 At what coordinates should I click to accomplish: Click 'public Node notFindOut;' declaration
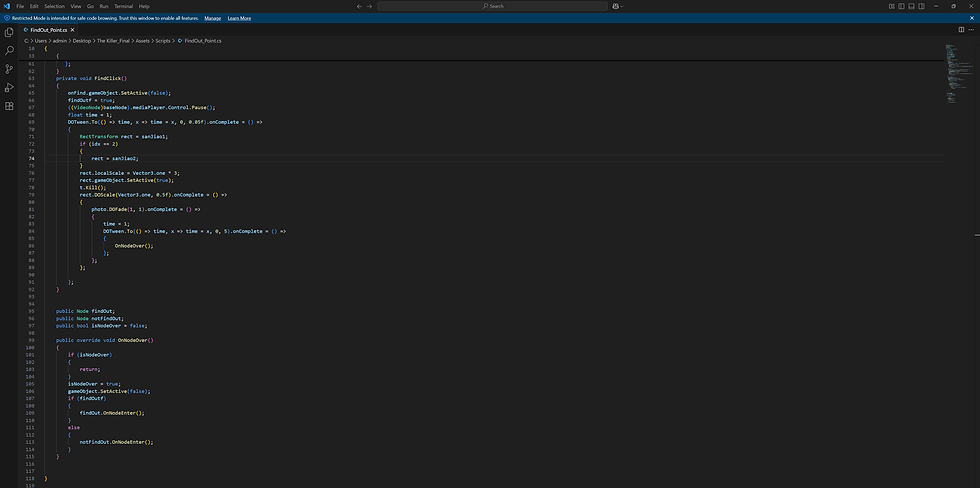click(x=90, y=318)
